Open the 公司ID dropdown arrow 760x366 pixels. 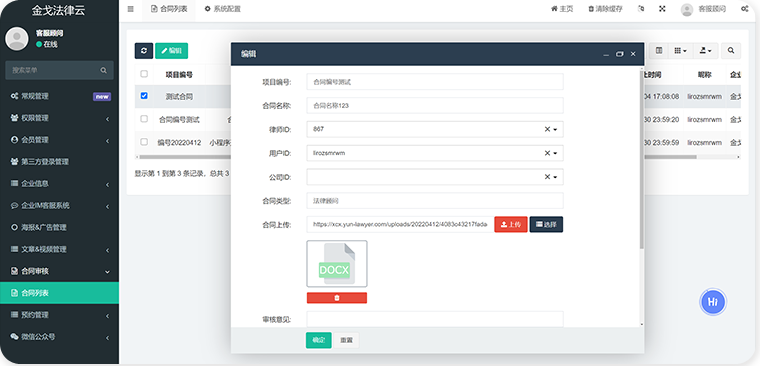[555, 177]
